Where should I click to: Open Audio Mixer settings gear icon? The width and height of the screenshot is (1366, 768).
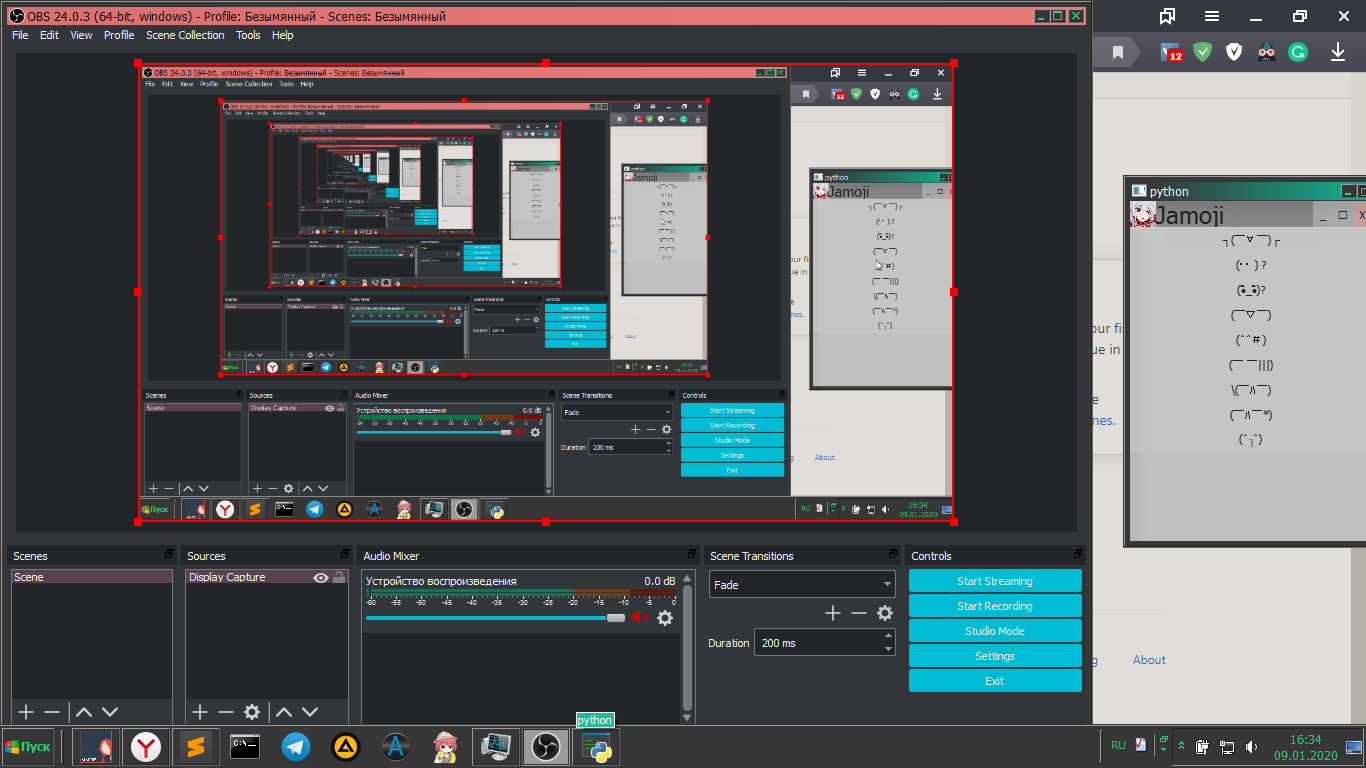(x=665, y=618)
